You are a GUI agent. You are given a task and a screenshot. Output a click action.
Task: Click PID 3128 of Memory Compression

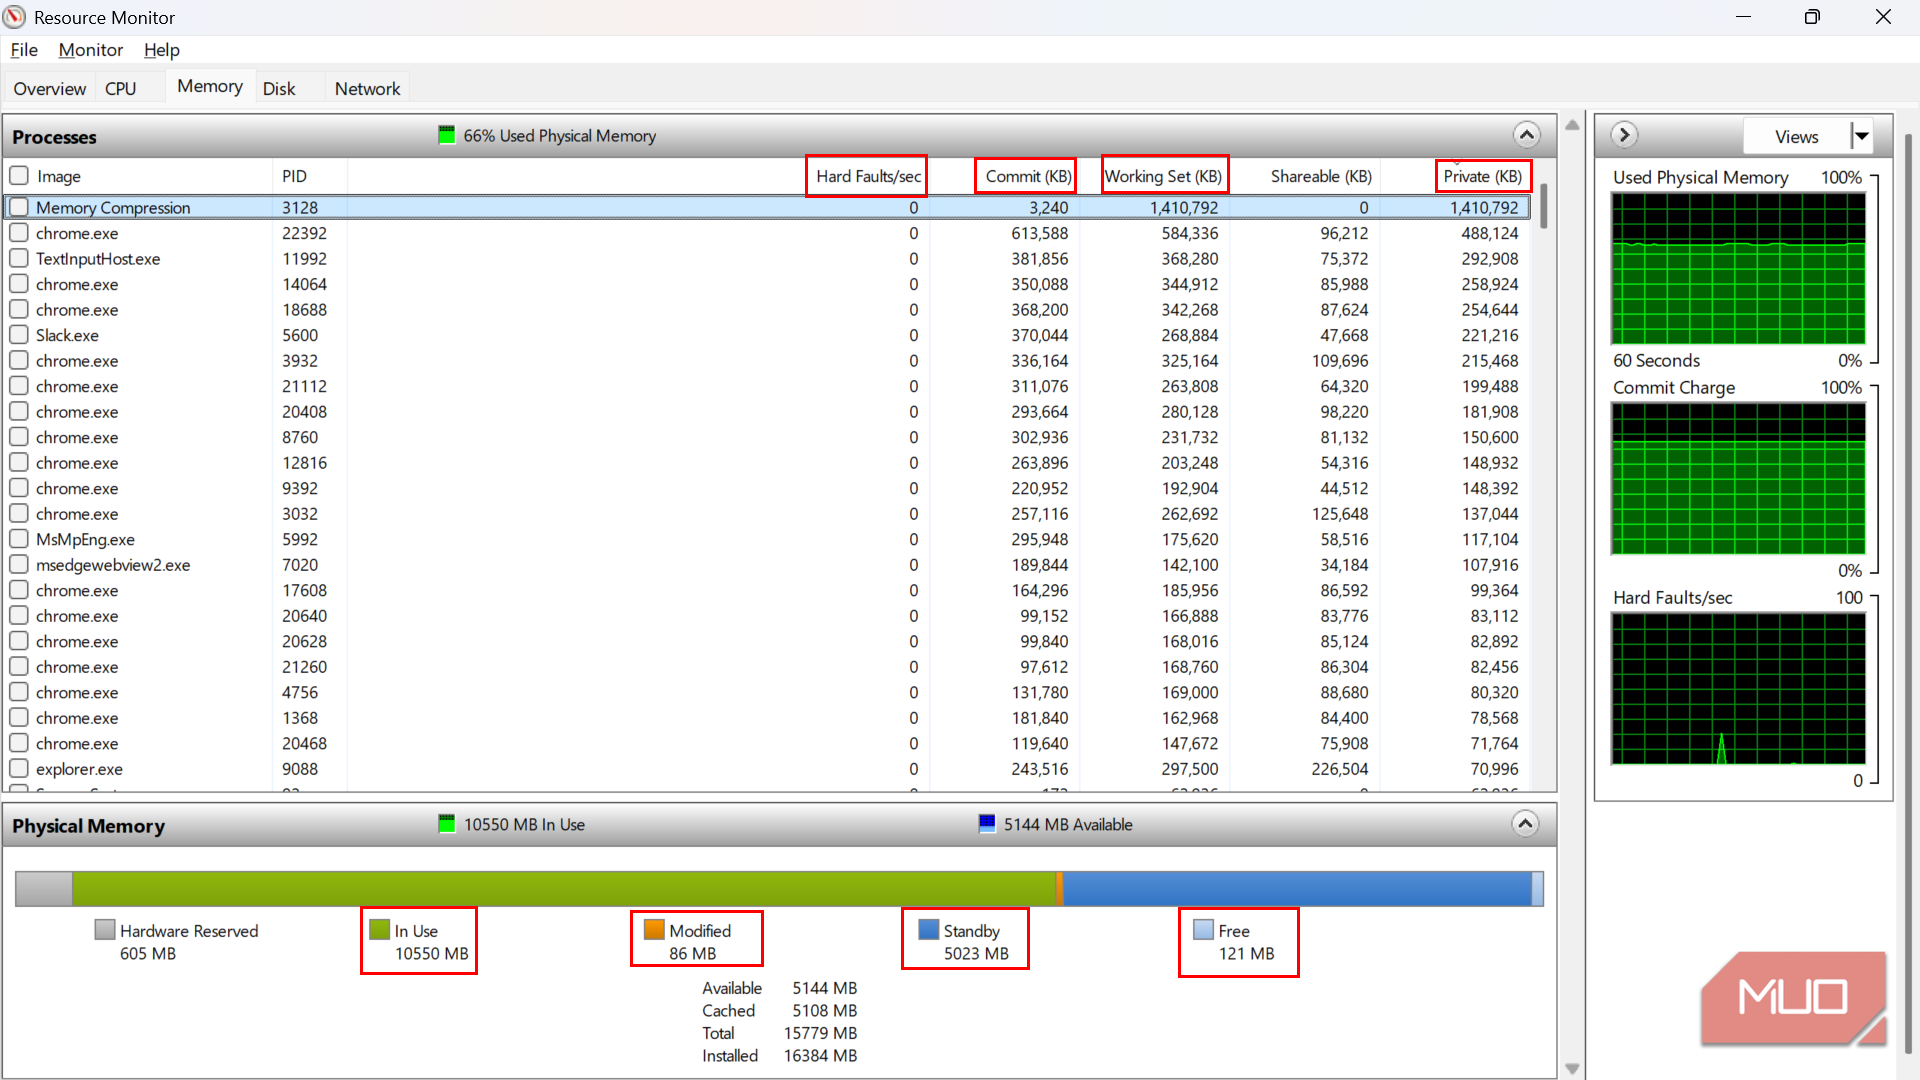click(x=300, y=207)
